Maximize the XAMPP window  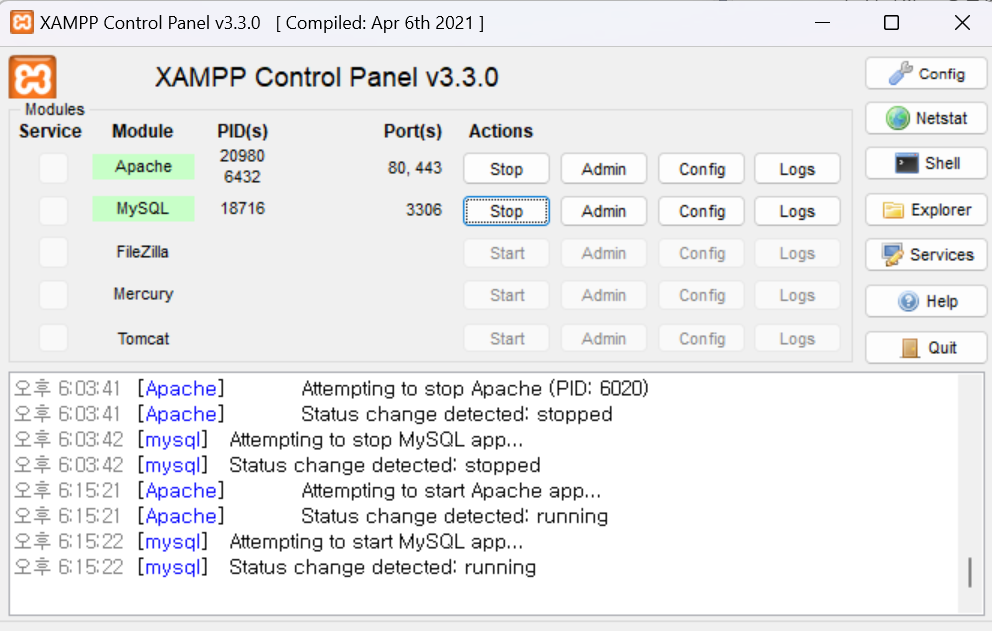pyautogui.click(x=891, y=23)
